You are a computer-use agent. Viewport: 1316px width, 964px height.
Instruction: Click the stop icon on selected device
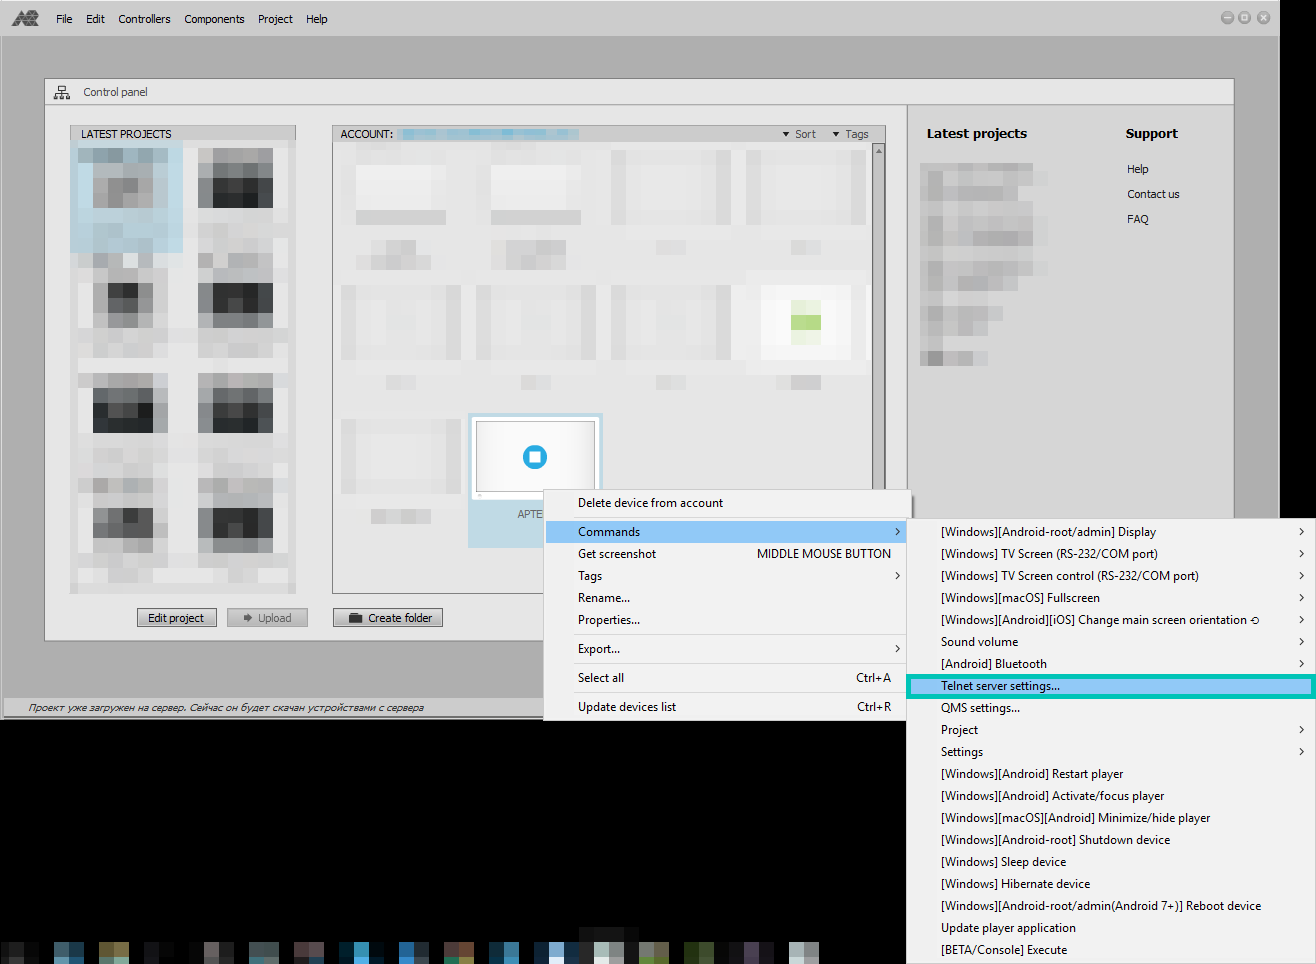point(535,457)
